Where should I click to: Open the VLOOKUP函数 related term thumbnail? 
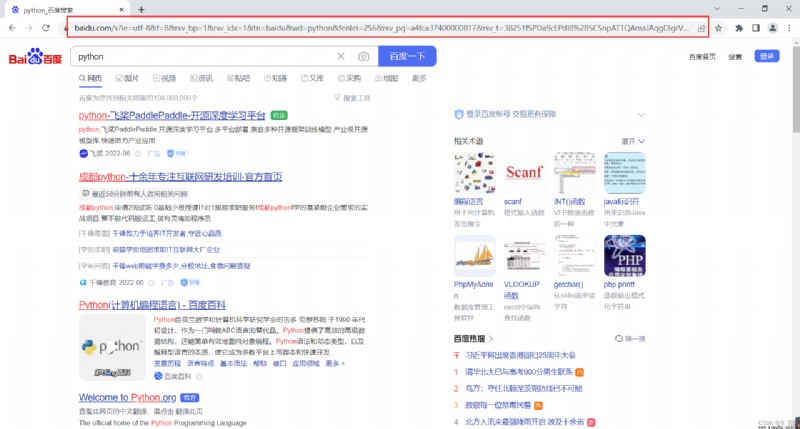pyautogui.click(x=524, y=256)
